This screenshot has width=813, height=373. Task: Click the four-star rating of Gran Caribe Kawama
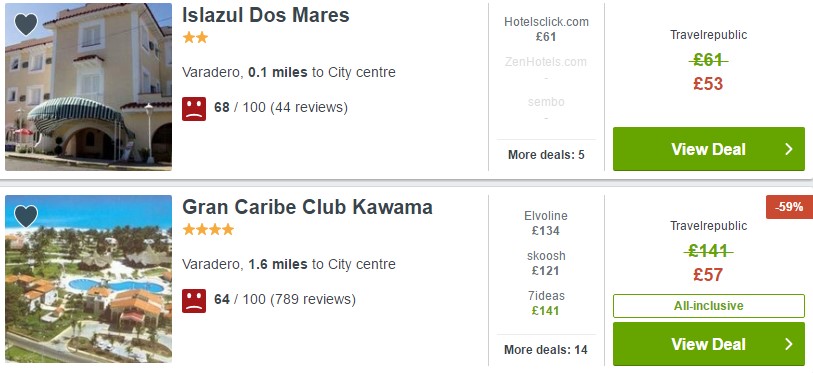coord(208,229)
